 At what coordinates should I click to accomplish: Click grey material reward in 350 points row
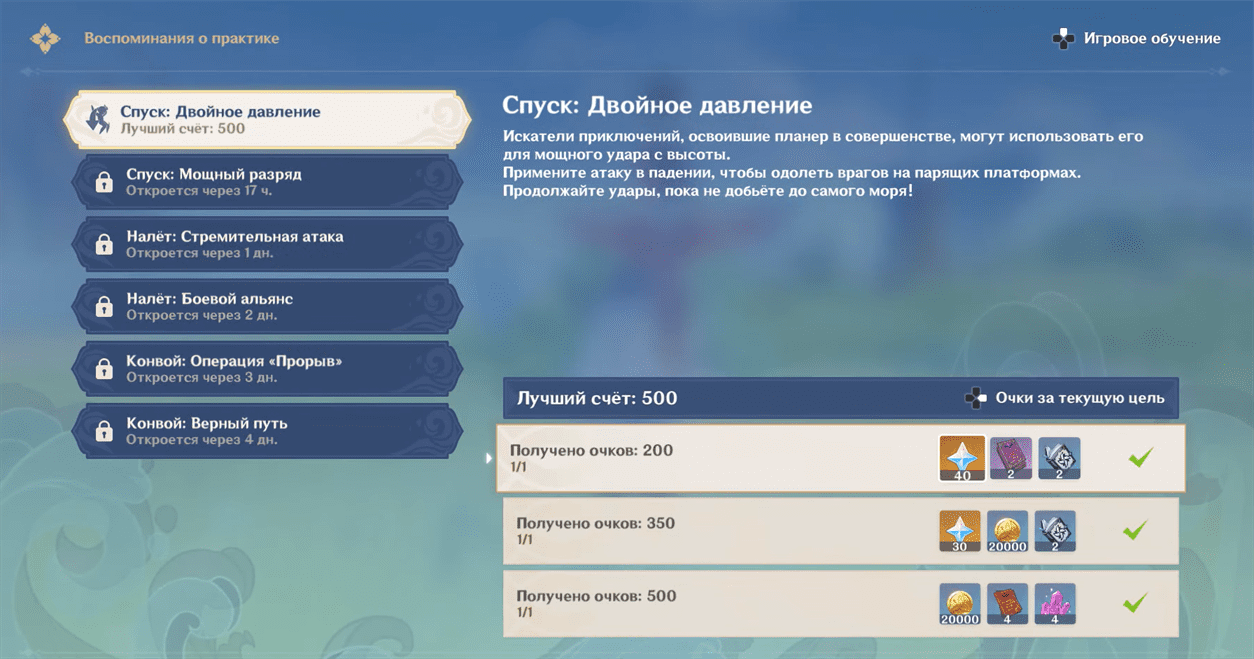[1055, 531]
